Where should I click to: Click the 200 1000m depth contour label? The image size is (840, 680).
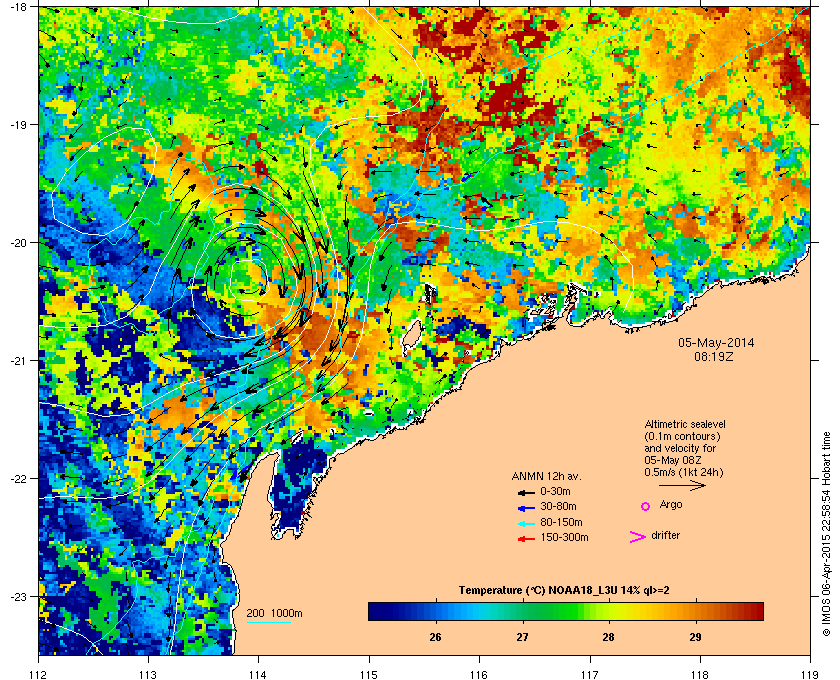(274, 613)
